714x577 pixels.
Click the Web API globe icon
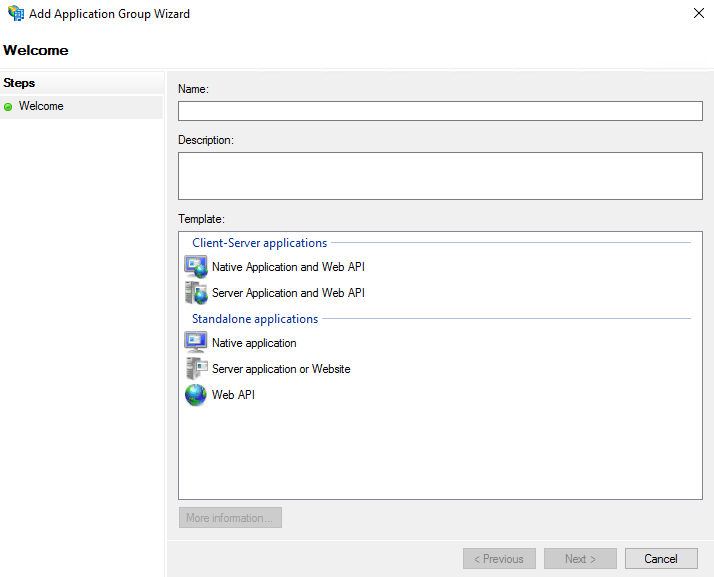[196, 395]
